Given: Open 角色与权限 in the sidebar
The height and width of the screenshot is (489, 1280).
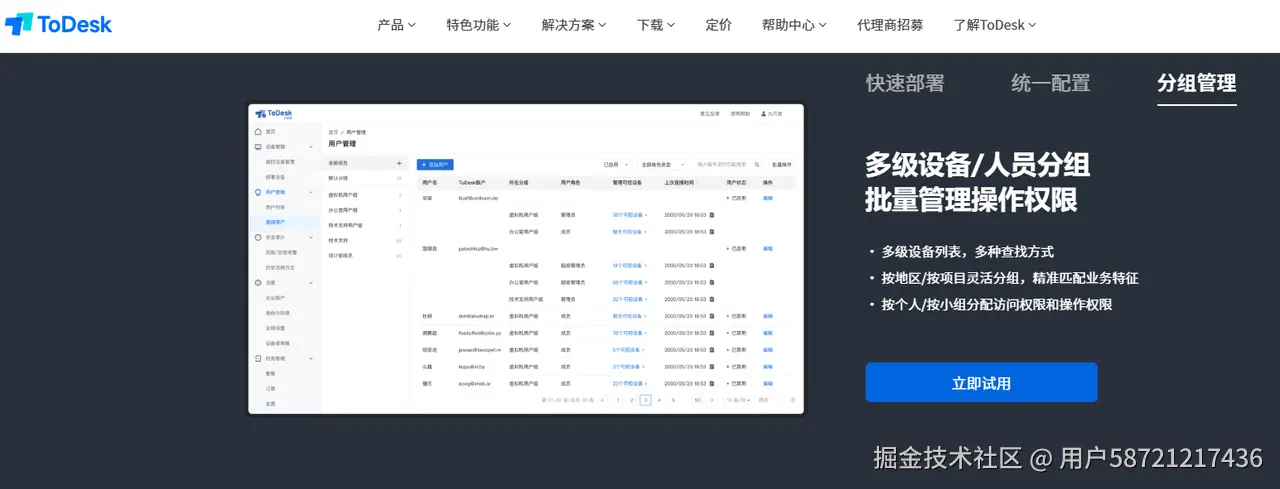Looking at the screenshot, I should point(277,313).
